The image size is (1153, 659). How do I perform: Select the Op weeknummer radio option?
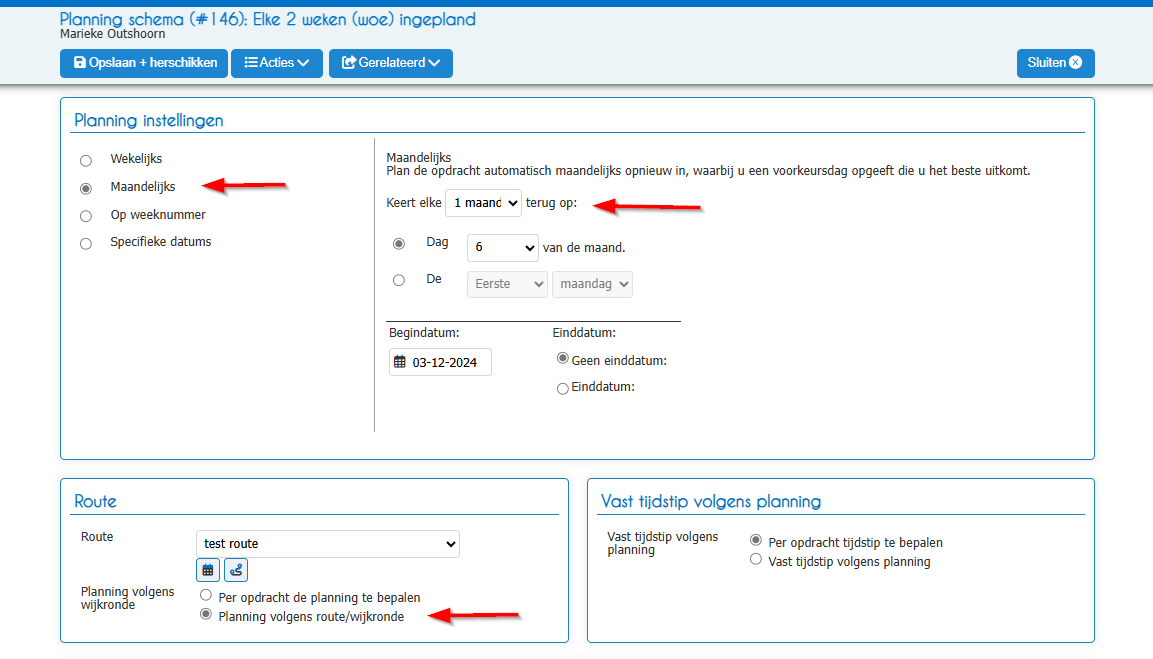(86, 216)
